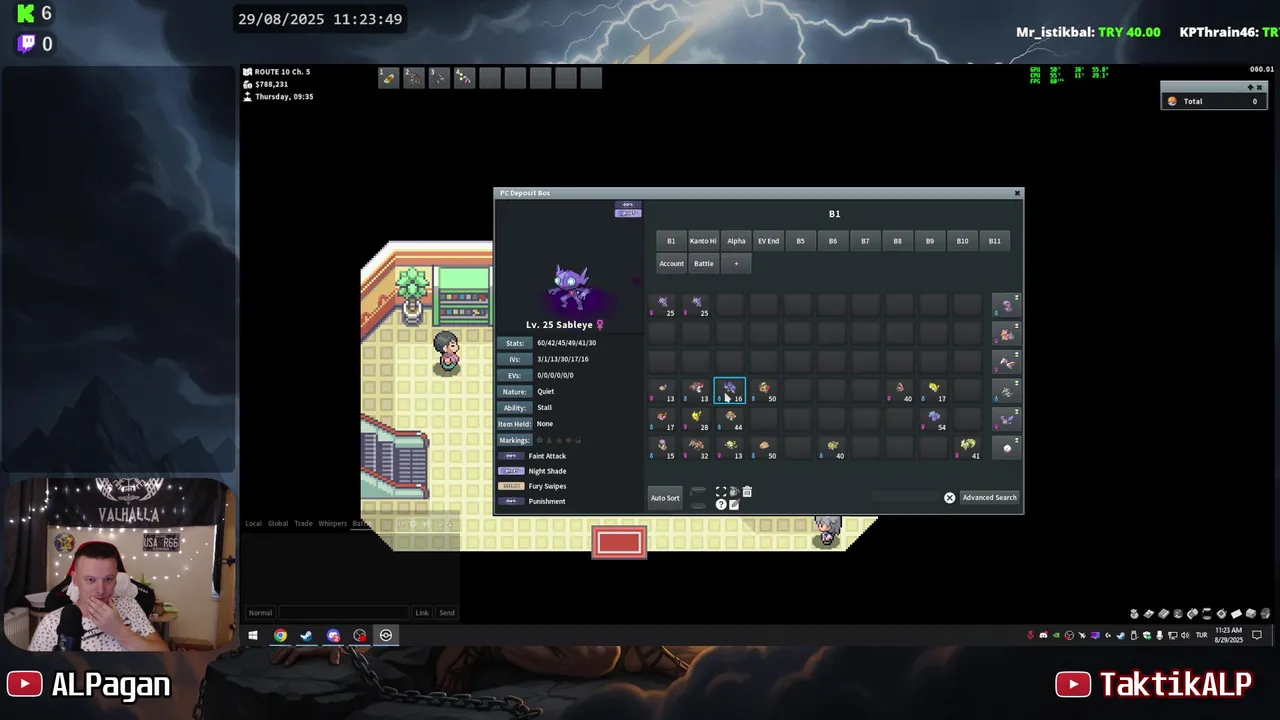Open the notification center icon
This screenshot has width=1280, height=720.
[1257, 635]
